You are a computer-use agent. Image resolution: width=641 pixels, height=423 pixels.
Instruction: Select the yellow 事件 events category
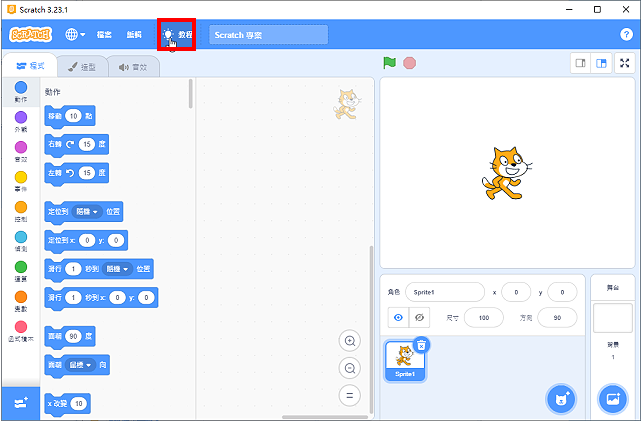coord(21,181)
